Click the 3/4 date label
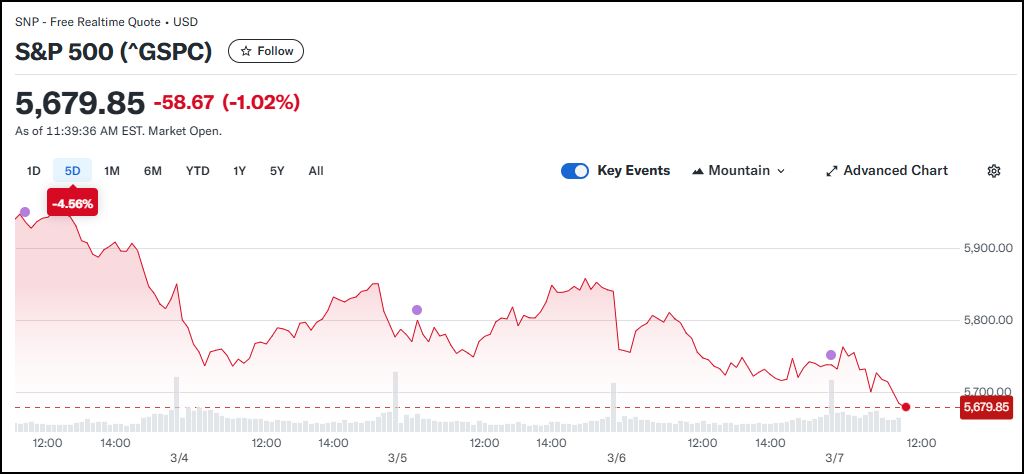This screenshot has height=474, width=1024. [180, 457]
